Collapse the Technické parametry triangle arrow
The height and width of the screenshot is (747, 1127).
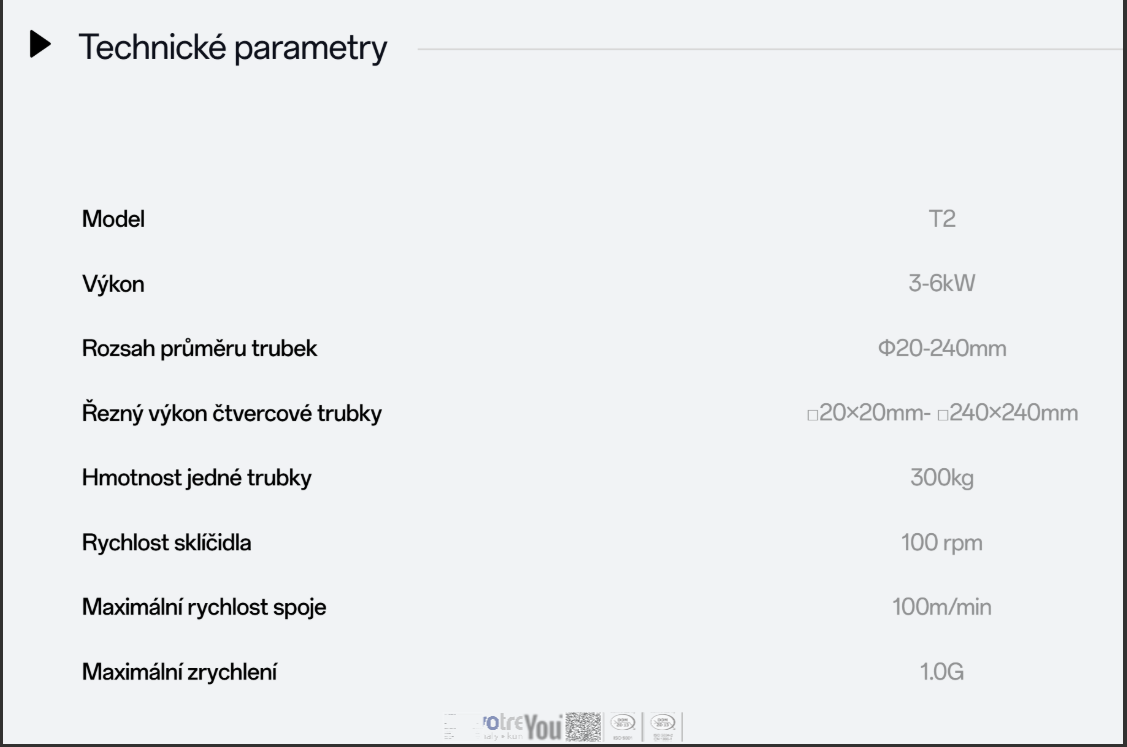click(41, 46)
